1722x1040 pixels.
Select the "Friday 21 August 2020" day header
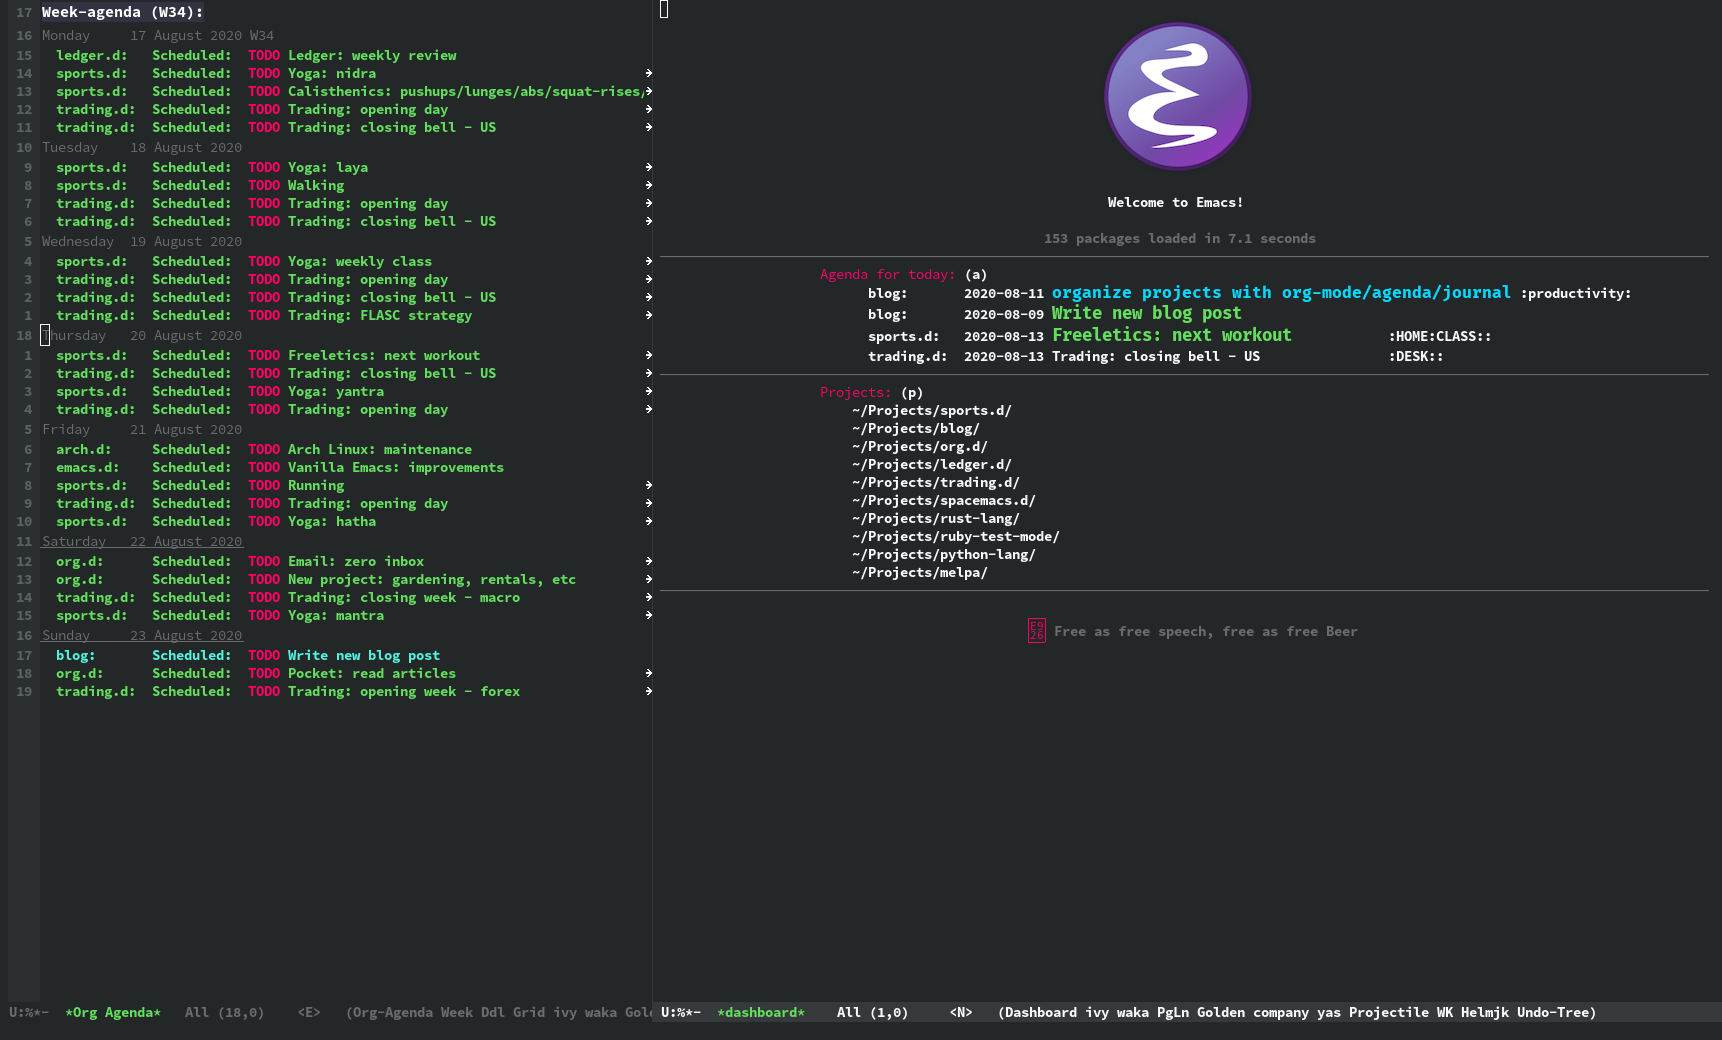click(x=142, y=429)
